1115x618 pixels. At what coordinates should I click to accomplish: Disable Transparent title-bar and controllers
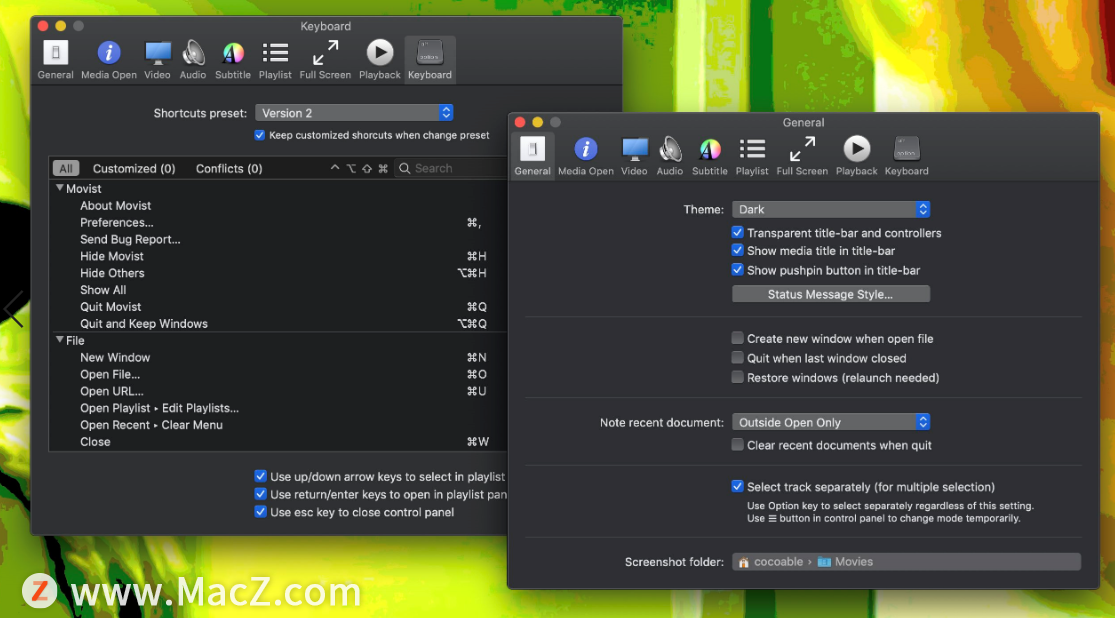pos(737,233)
